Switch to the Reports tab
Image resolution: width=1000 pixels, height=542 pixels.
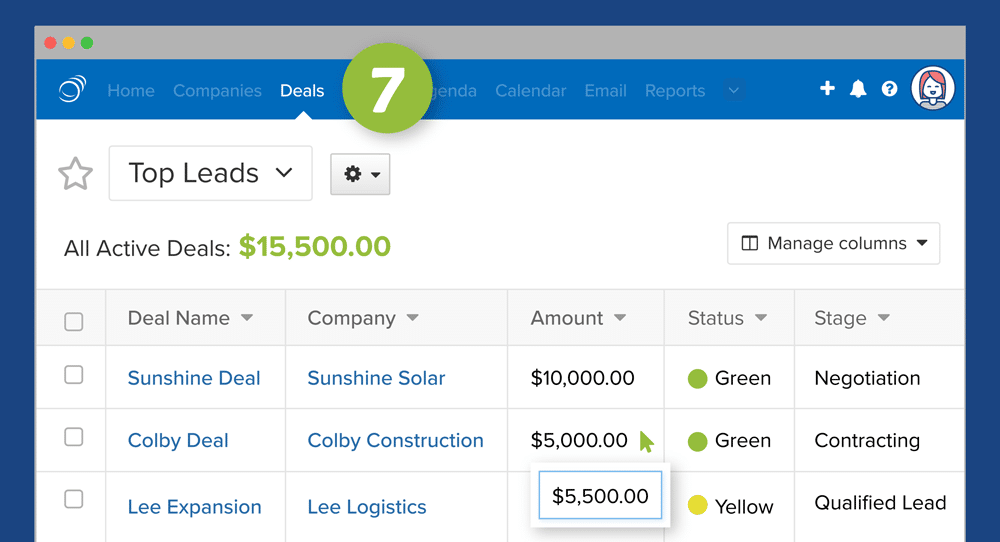tap(675, 91)
